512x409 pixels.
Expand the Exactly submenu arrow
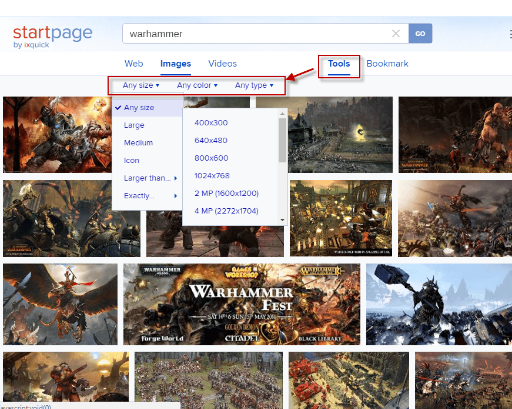coord(175,196)
